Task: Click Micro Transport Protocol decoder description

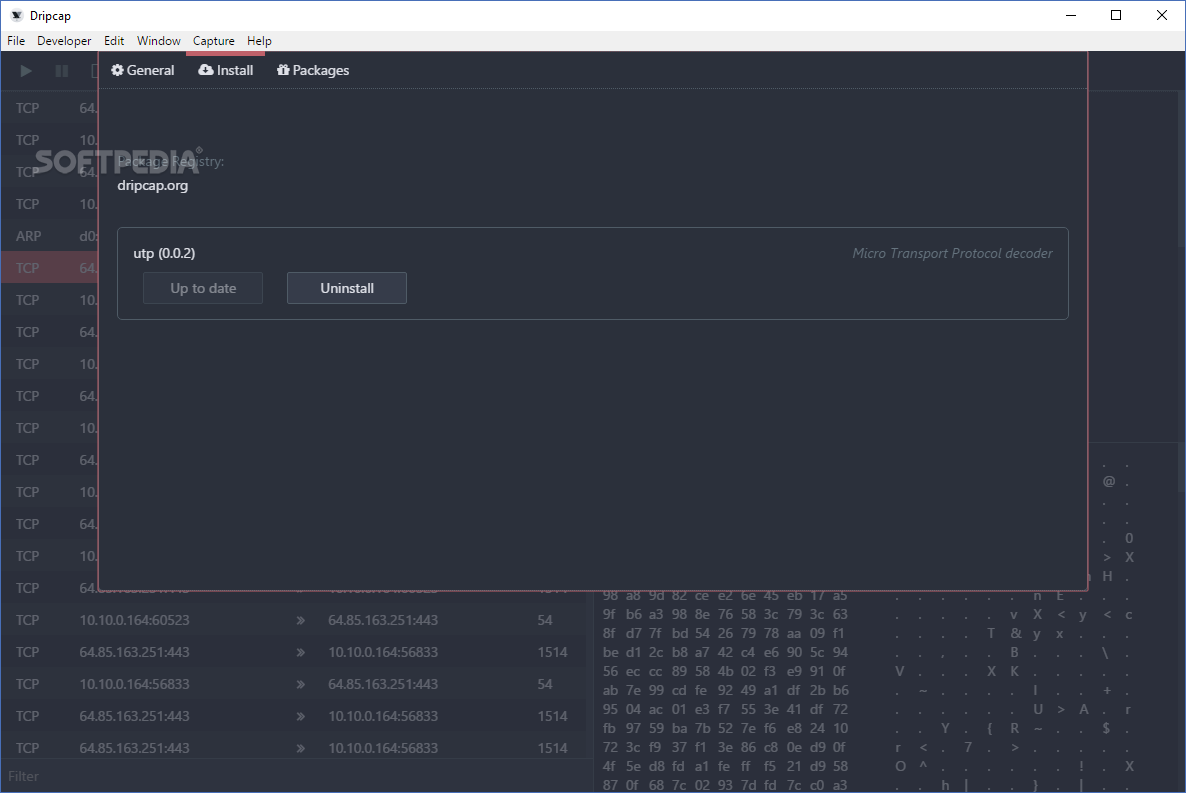Action: point(952,253)
